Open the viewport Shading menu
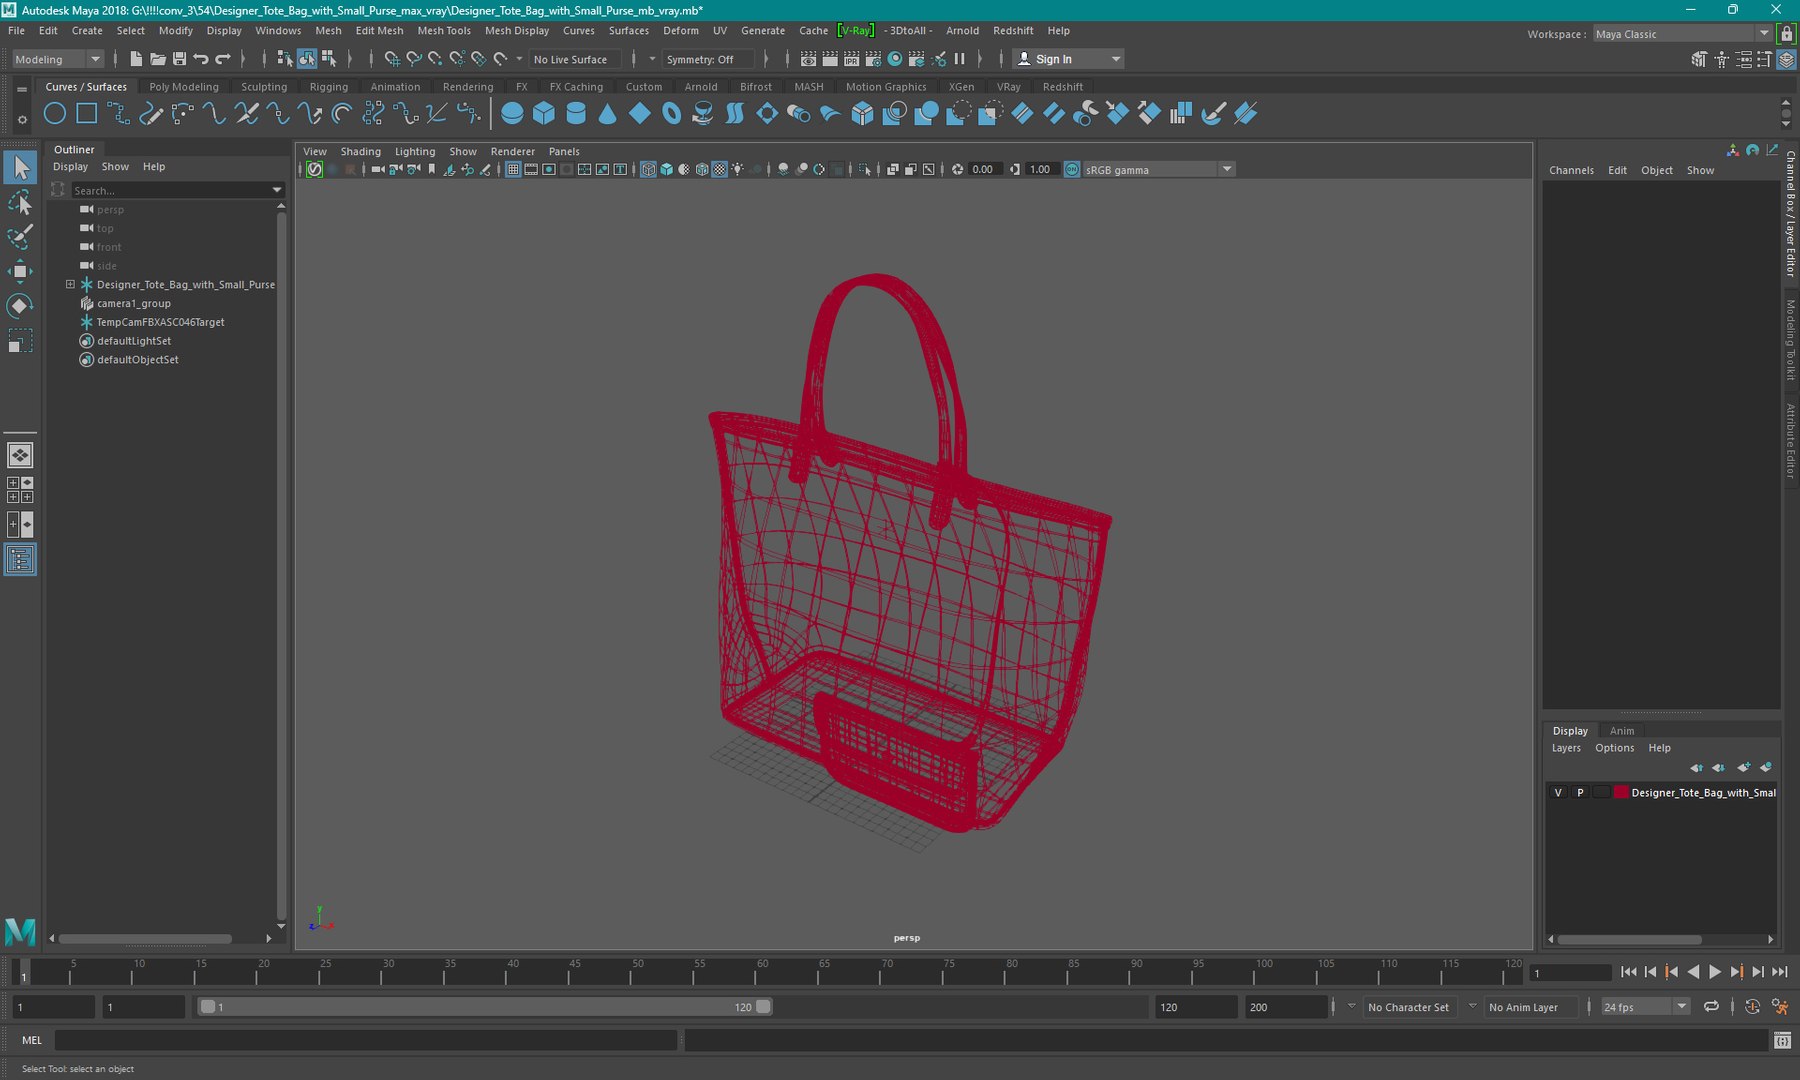The height and width of the screenshot is (1080, 1800). coord(360,152)
